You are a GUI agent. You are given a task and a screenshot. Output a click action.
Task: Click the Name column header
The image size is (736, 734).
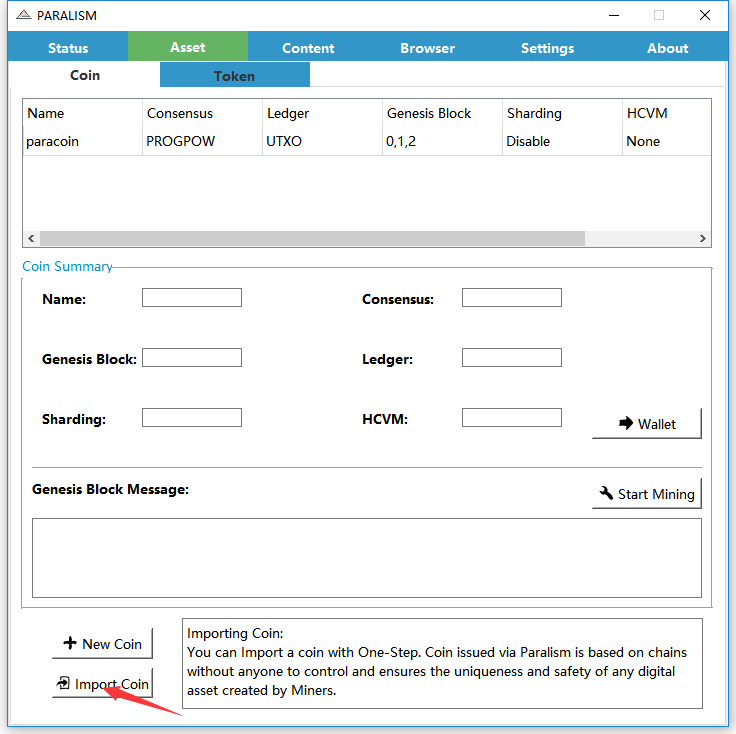(x=83, y=113)
